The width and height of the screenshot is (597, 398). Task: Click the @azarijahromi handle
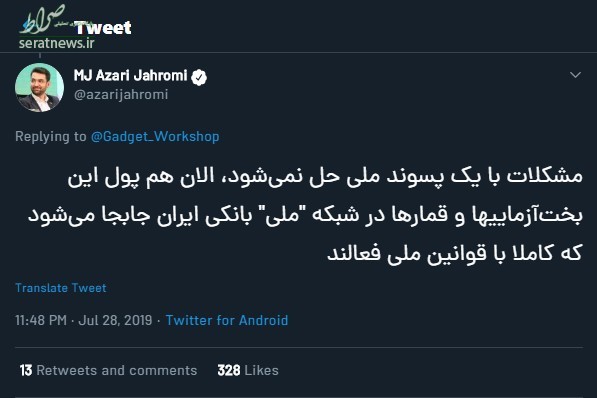pos(121,94)
